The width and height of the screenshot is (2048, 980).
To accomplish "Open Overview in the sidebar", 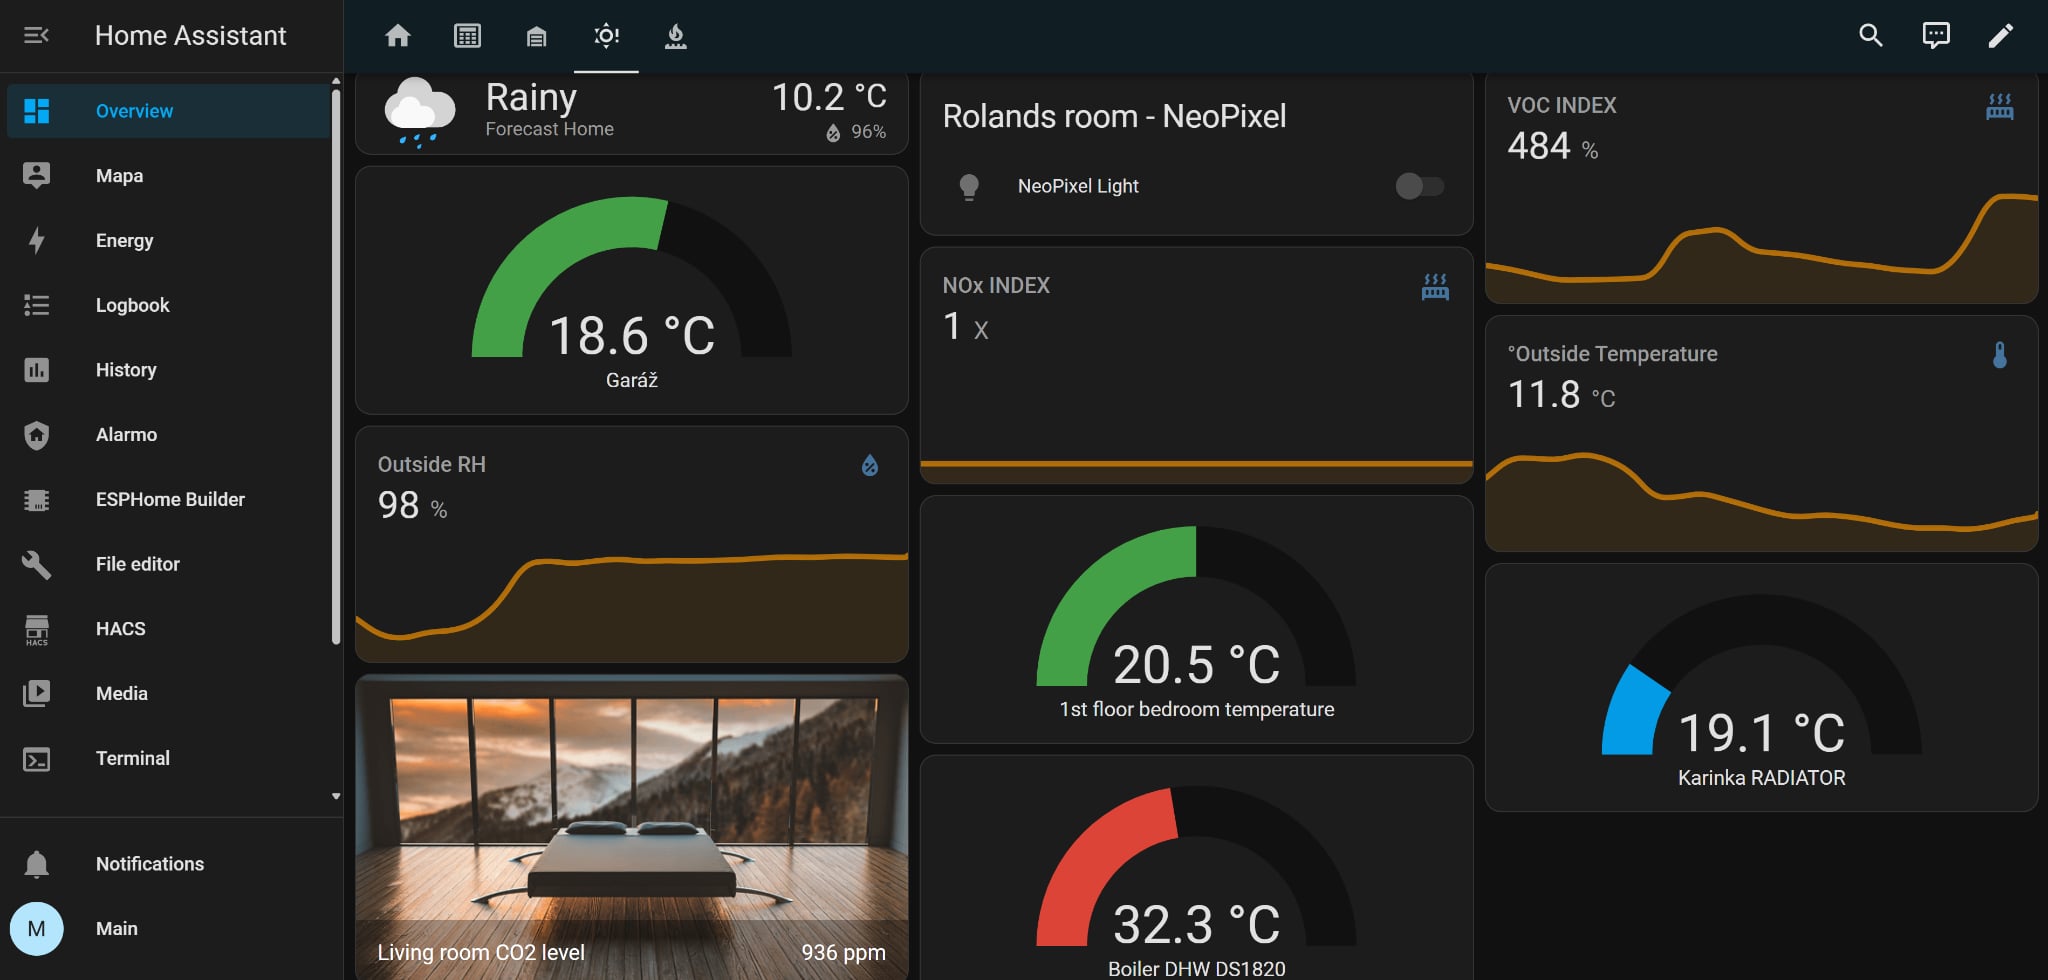I will pos(168,111).
